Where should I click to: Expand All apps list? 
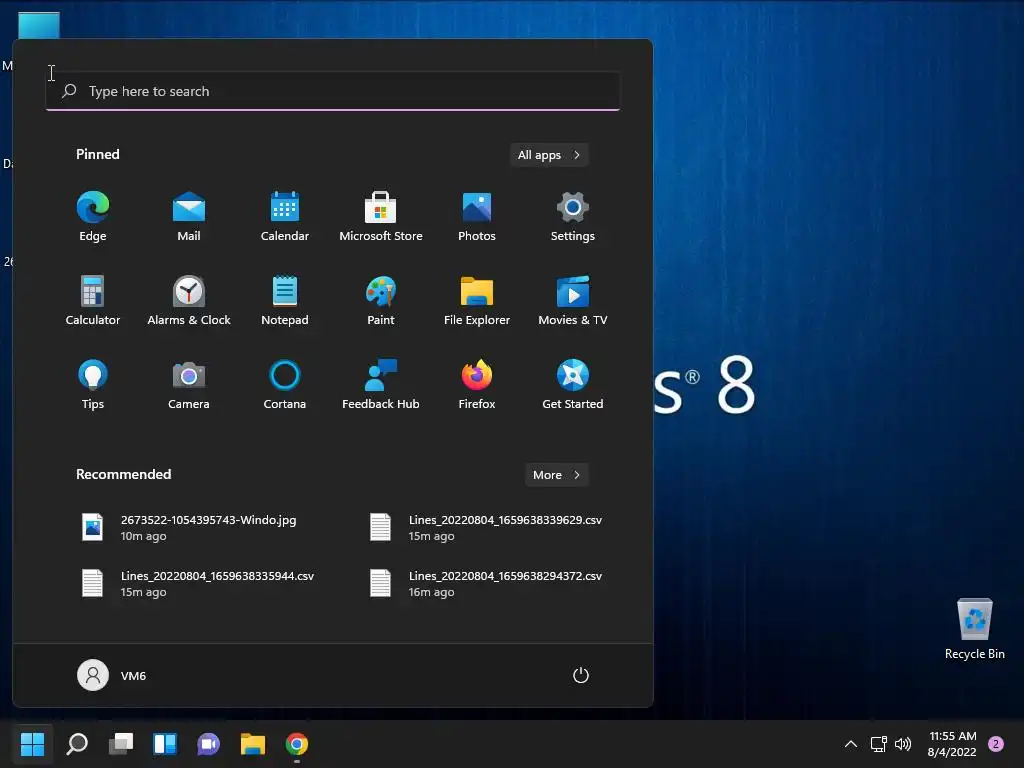pyautogui.click(x=549, y=155)
